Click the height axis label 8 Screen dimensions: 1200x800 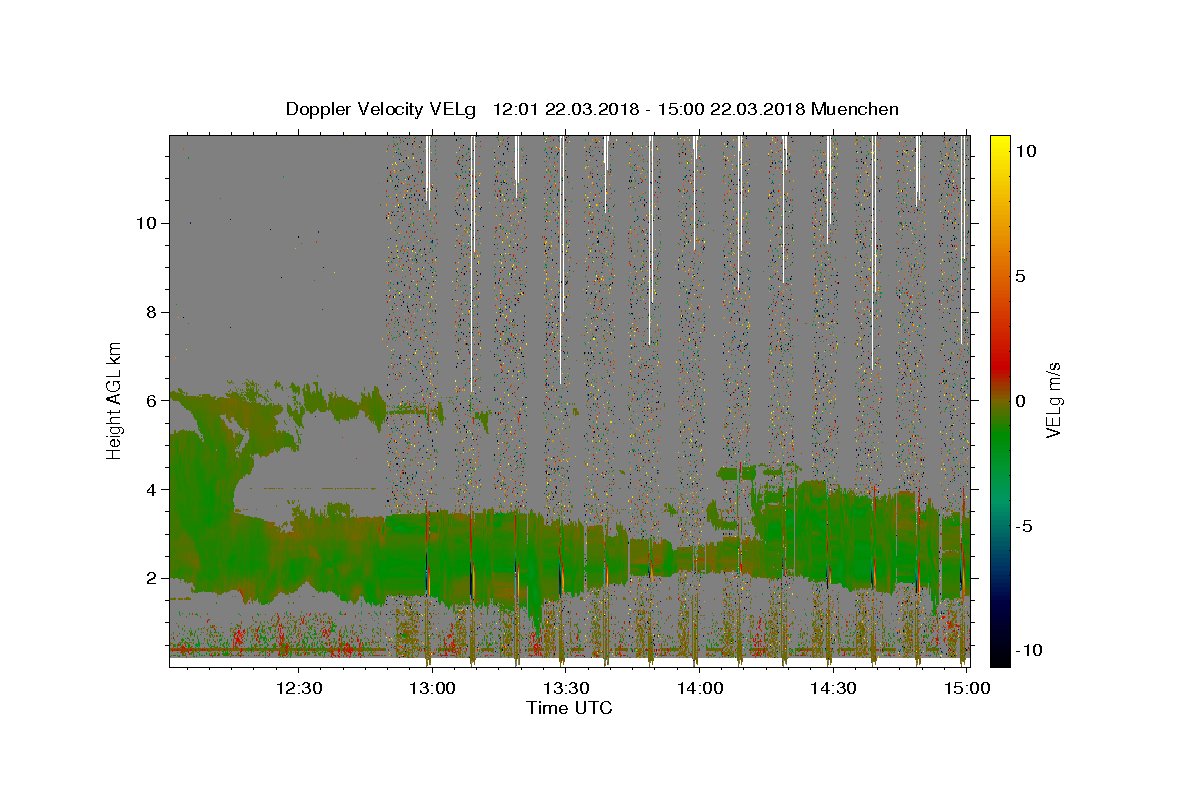pos(149,312)
